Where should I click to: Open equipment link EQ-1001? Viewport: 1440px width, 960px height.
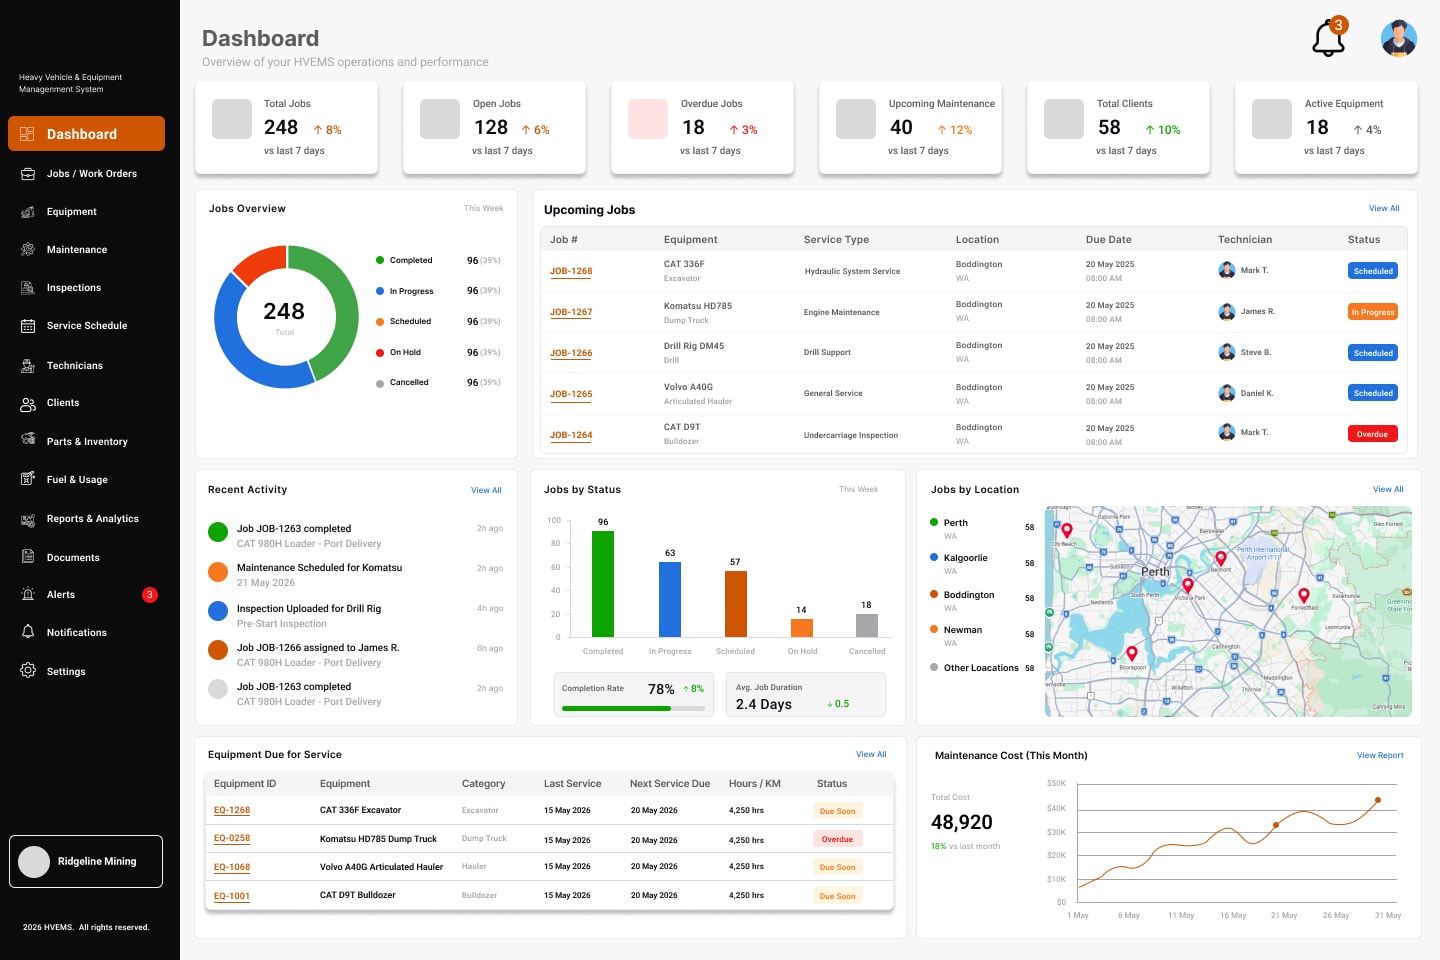[x=232, y=896]
